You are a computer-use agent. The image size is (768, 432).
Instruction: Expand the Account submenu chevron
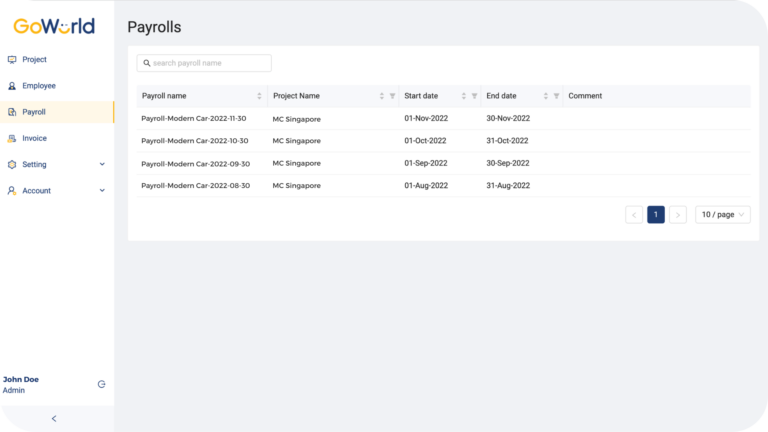[102, 191]
